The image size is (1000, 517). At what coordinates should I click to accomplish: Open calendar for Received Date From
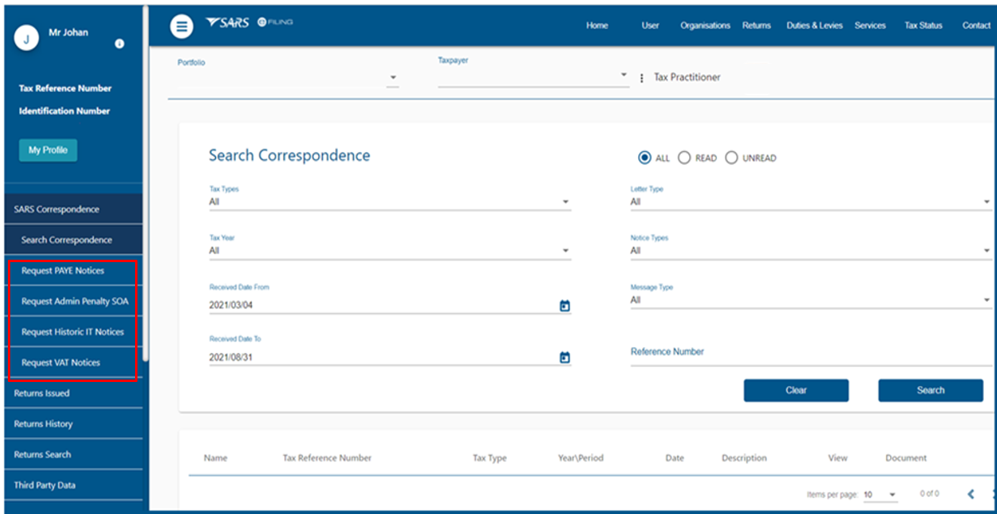click(564, 306)
